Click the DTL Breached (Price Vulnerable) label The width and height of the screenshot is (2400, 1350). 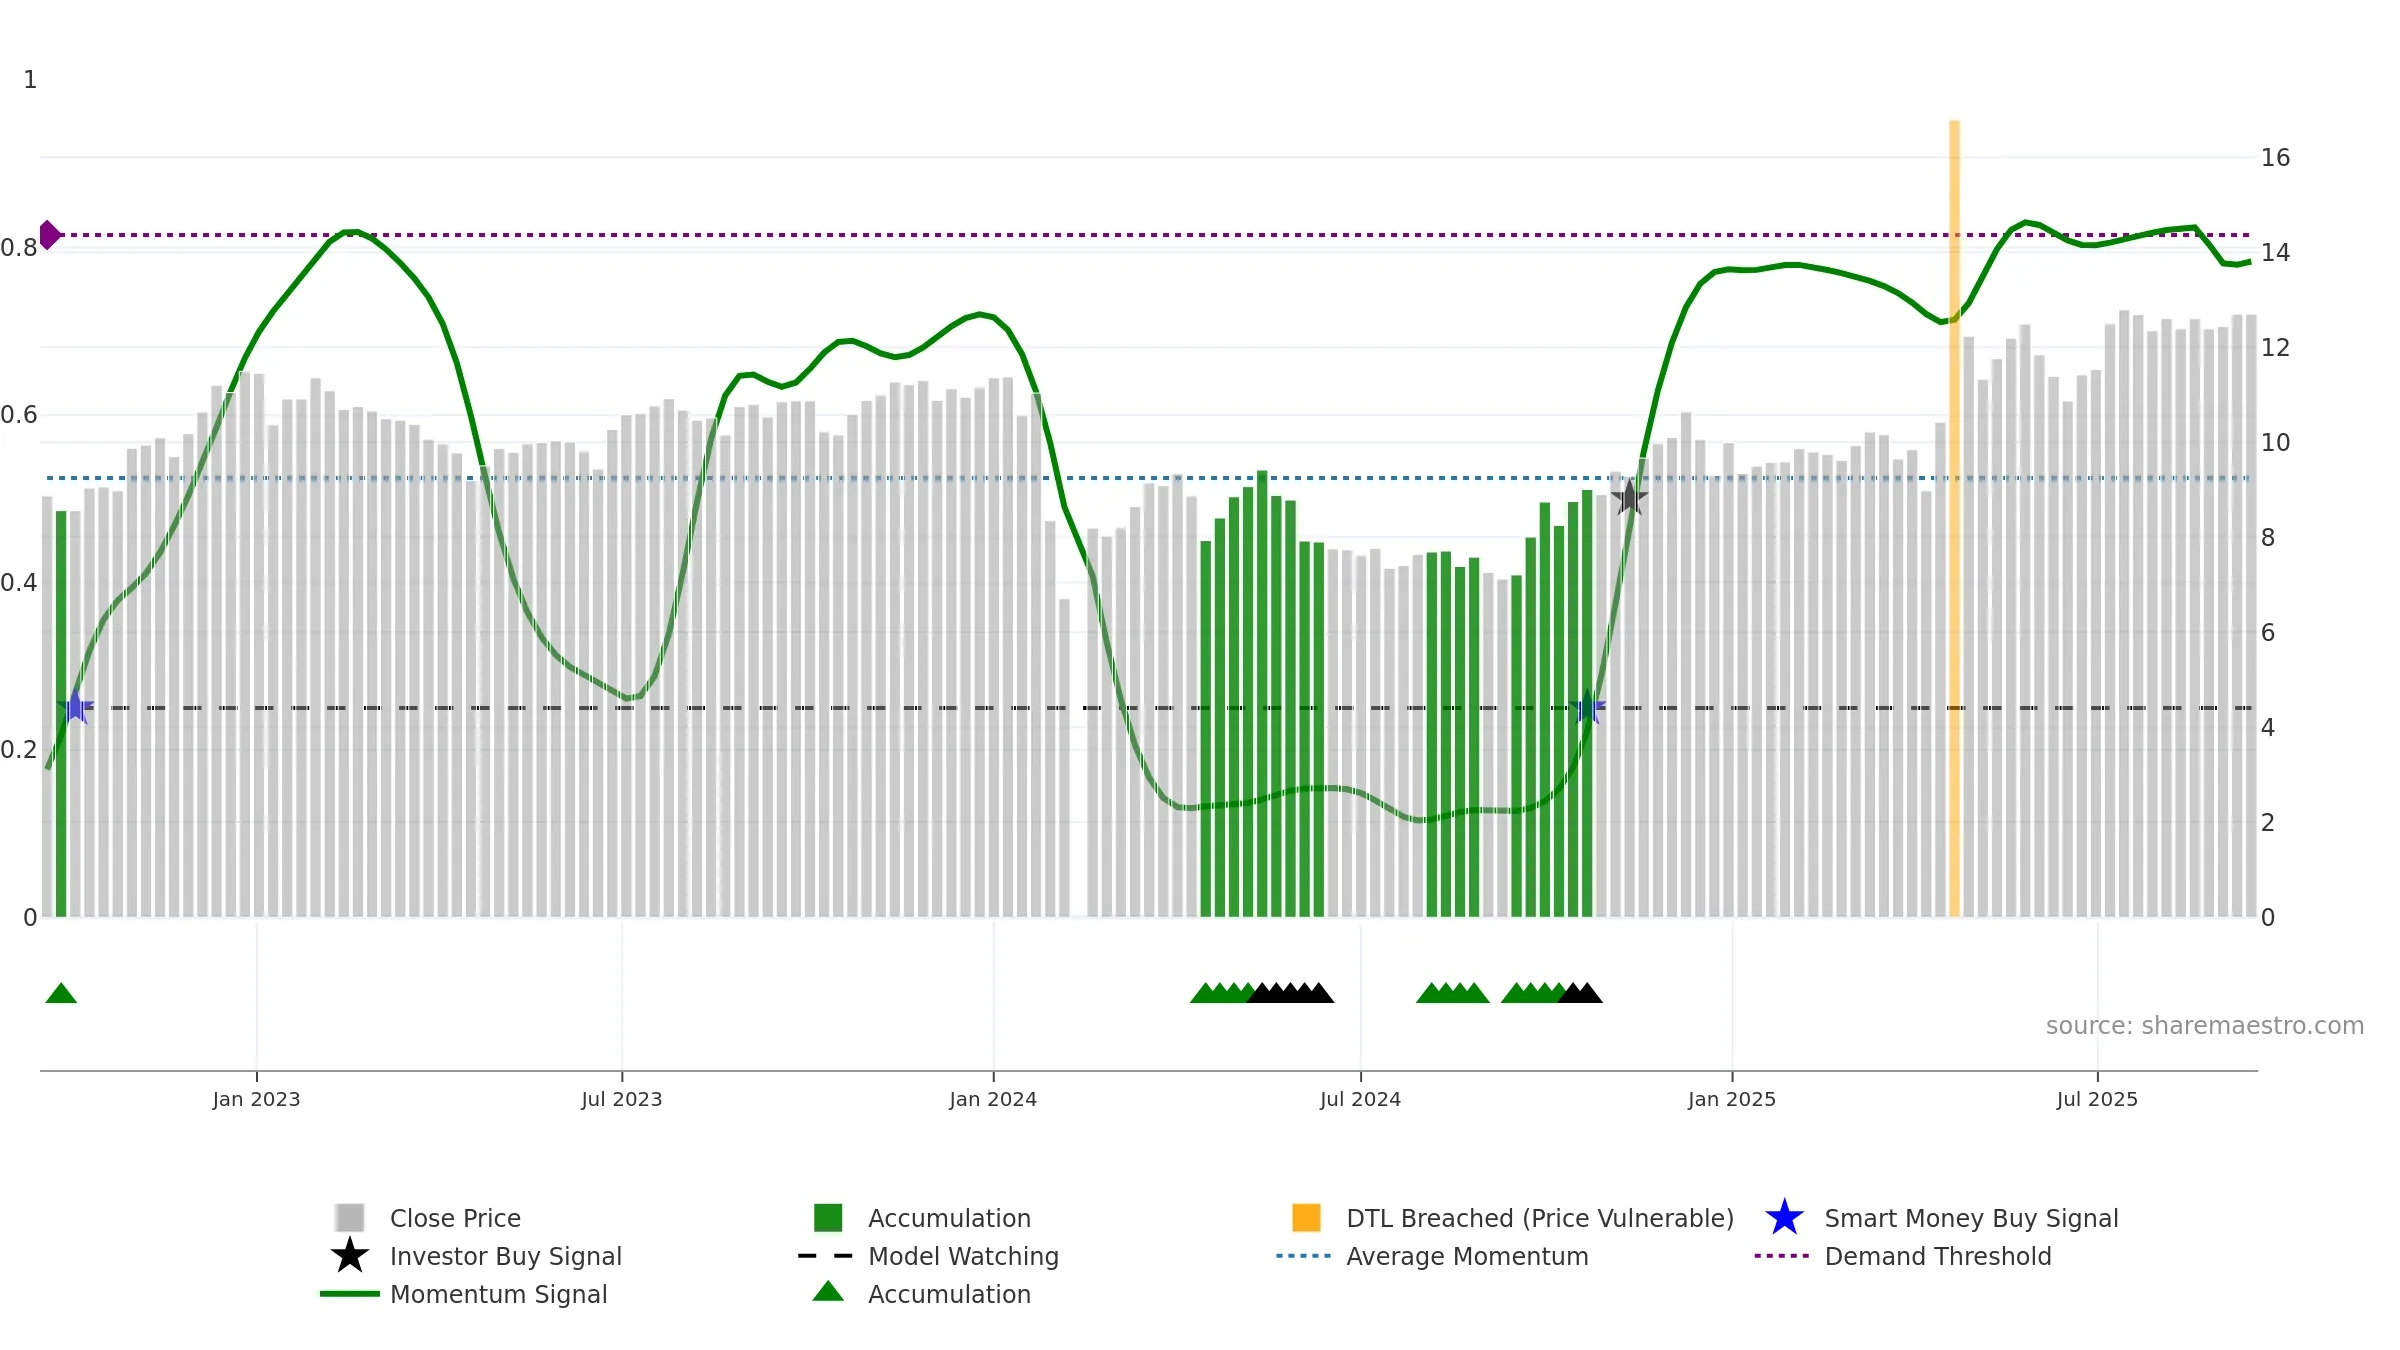(x=1540, y=1218)
